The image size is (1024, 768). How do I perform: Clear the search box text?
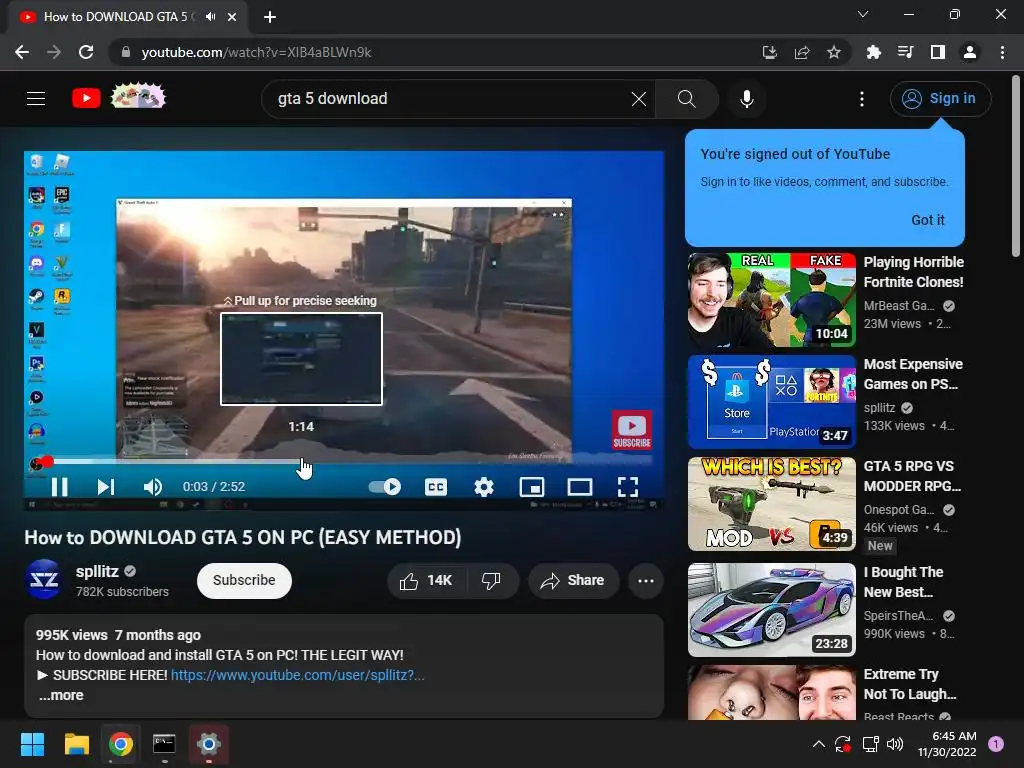click(x=639, y=99)
